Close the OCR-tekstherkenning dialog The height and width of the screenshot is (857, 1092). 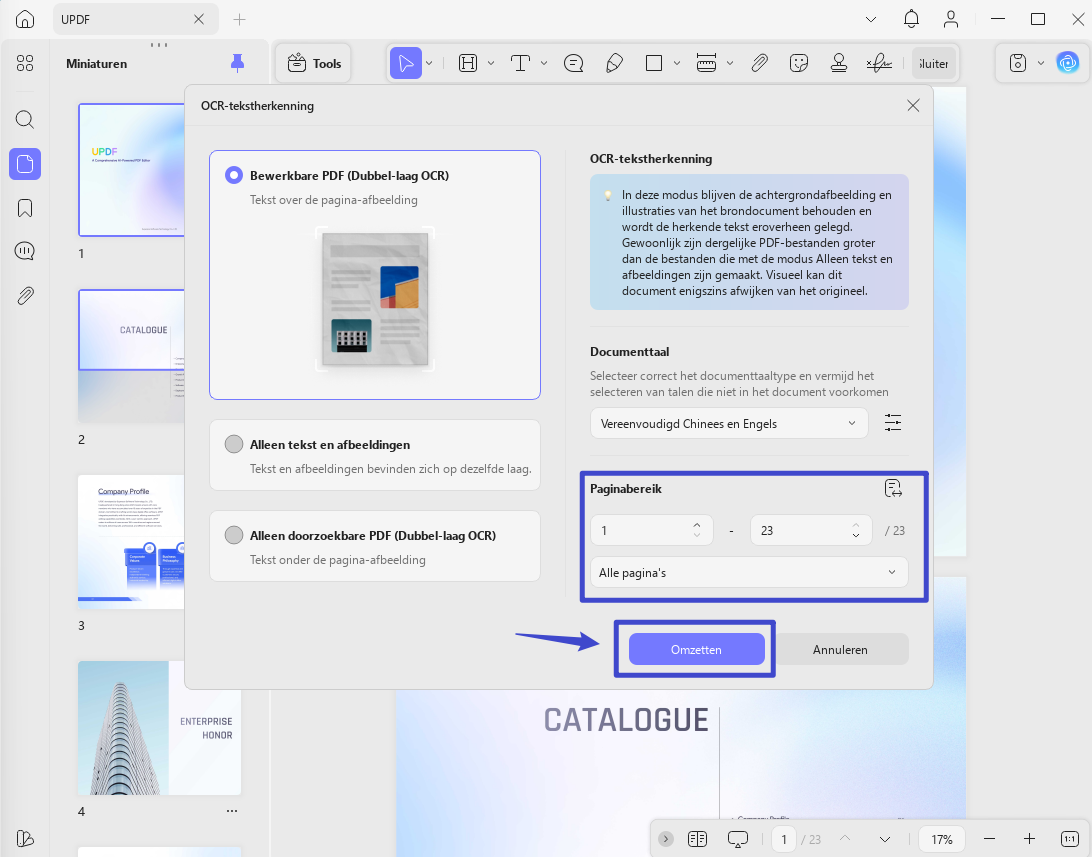pyautogui.click(x=913, y=105)
